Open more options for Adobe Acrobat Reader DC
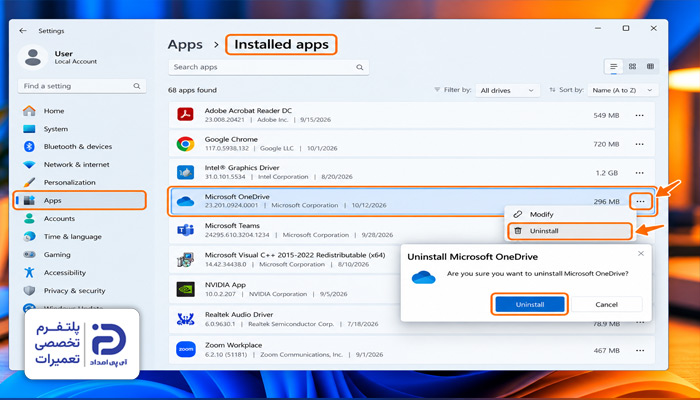 pos(639,116)
